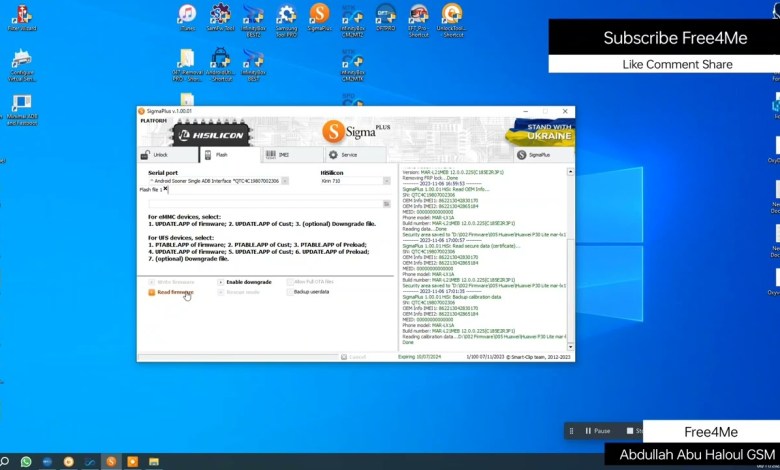The width and height of the screenshot is (780, 470).
Task: Open the EFT Pro shortcut icon
Action: pos(418,20)
